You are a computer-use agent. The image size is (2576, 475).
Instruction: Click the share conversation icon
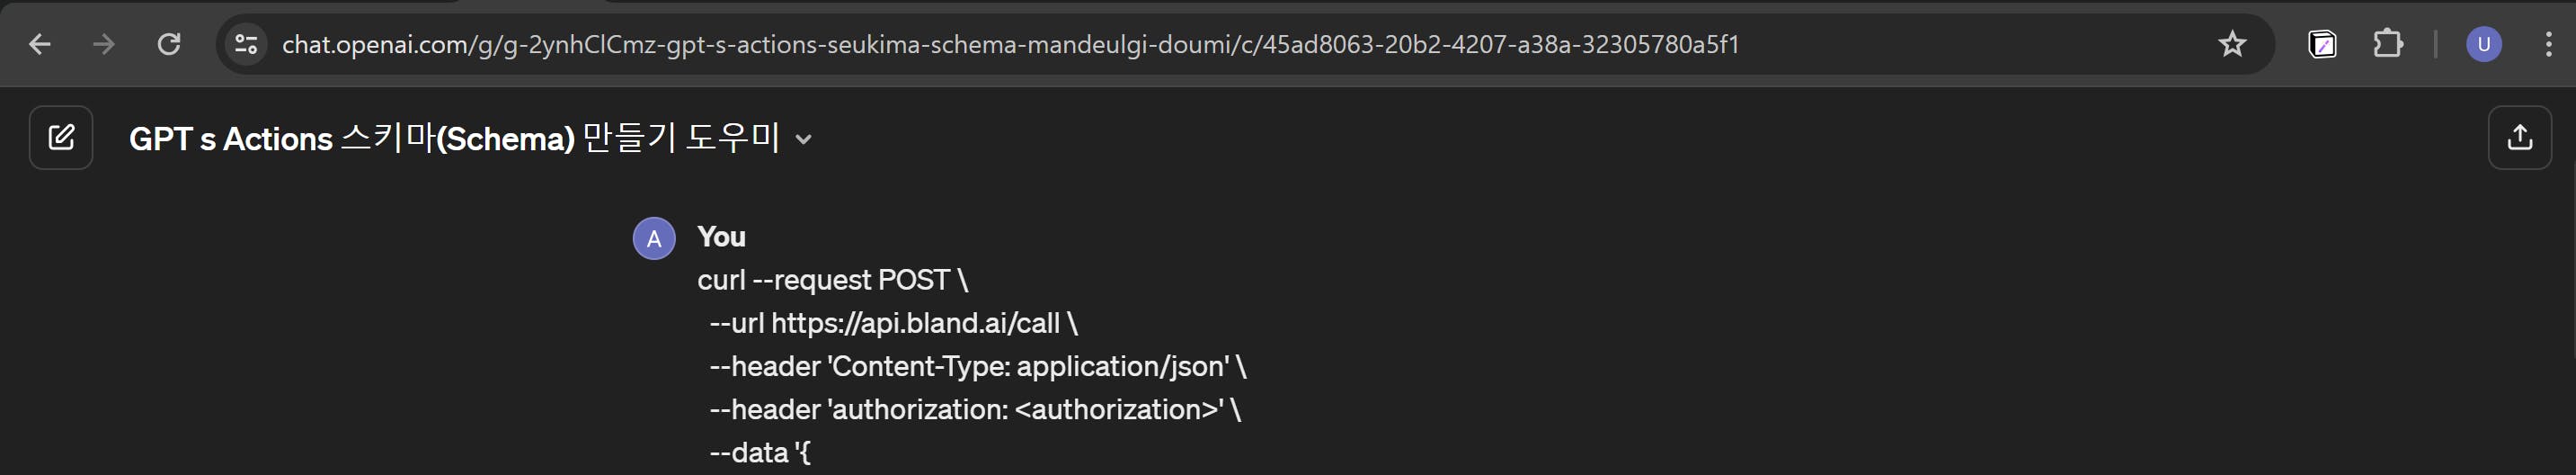(2519, 138)
